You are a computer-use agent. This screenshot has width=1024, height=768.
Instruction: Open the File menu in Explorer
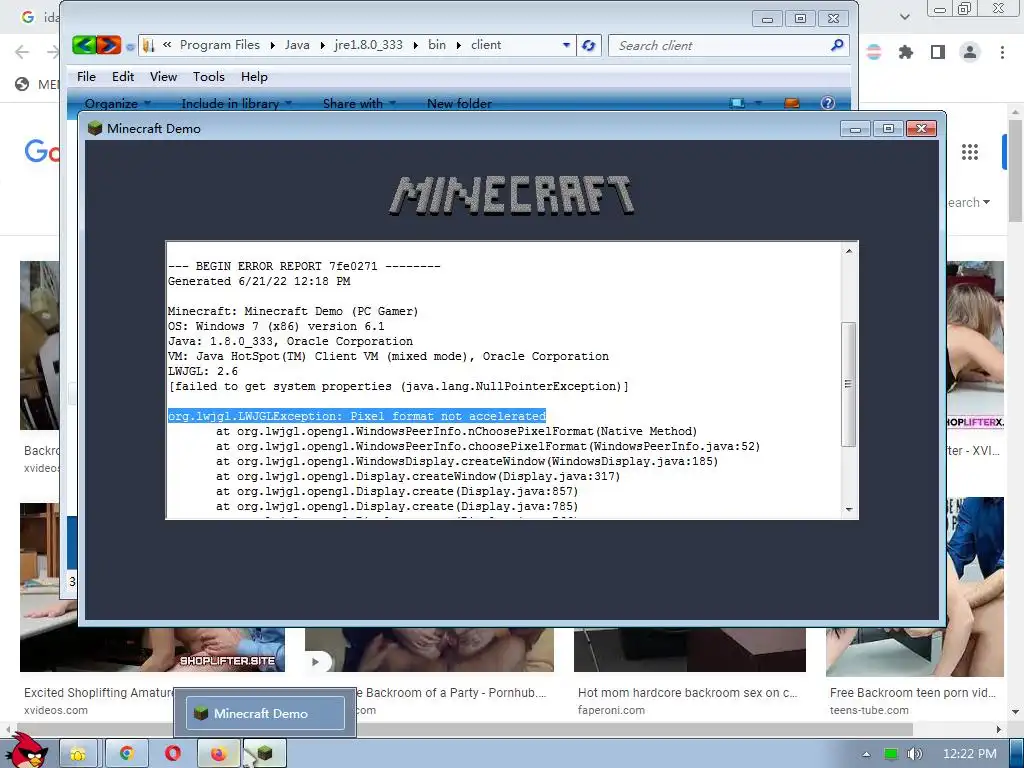[86, 76]
